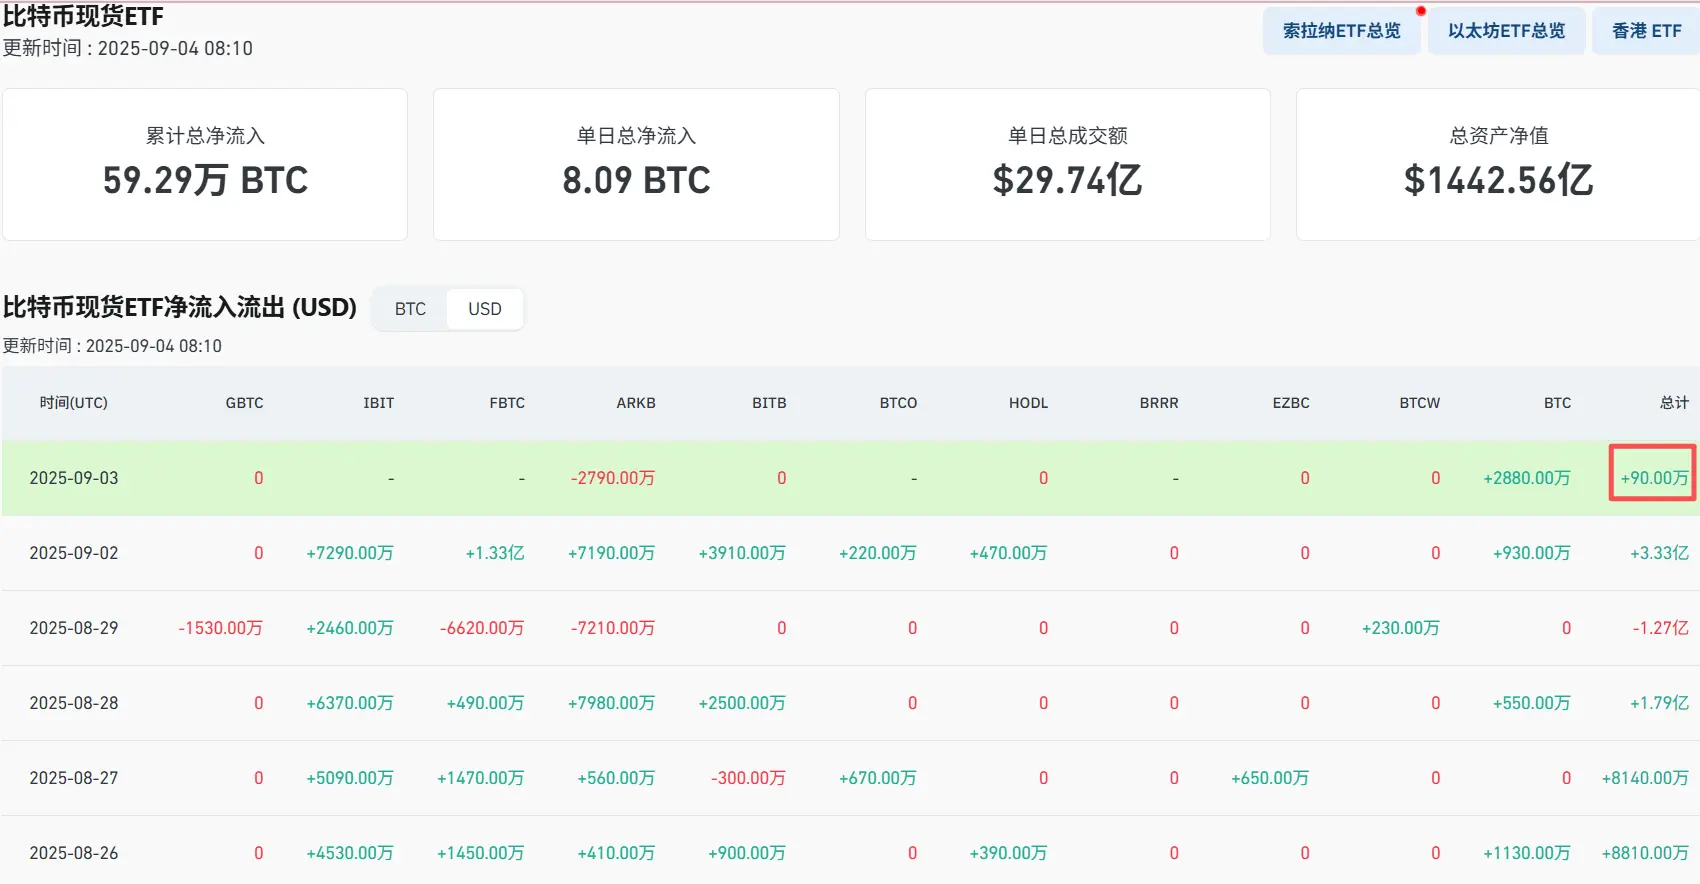Click the GBTC column header
Viewport: 1700px width, 884px height.
[244, 403]
